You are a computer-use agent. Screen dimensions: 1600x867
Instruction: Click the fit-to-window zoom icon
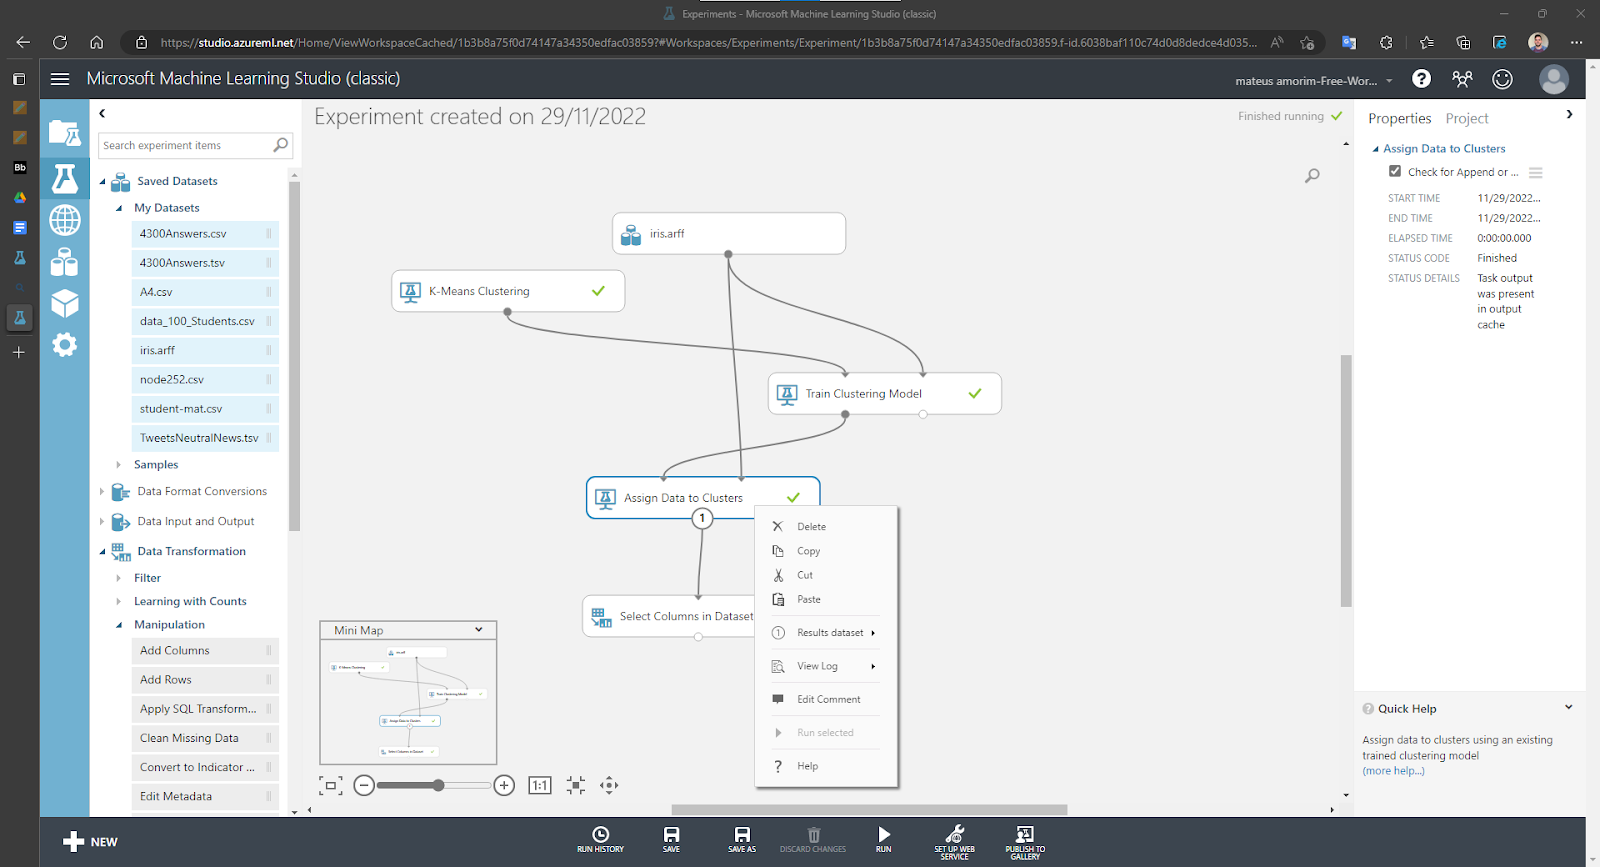pos(330,786)
